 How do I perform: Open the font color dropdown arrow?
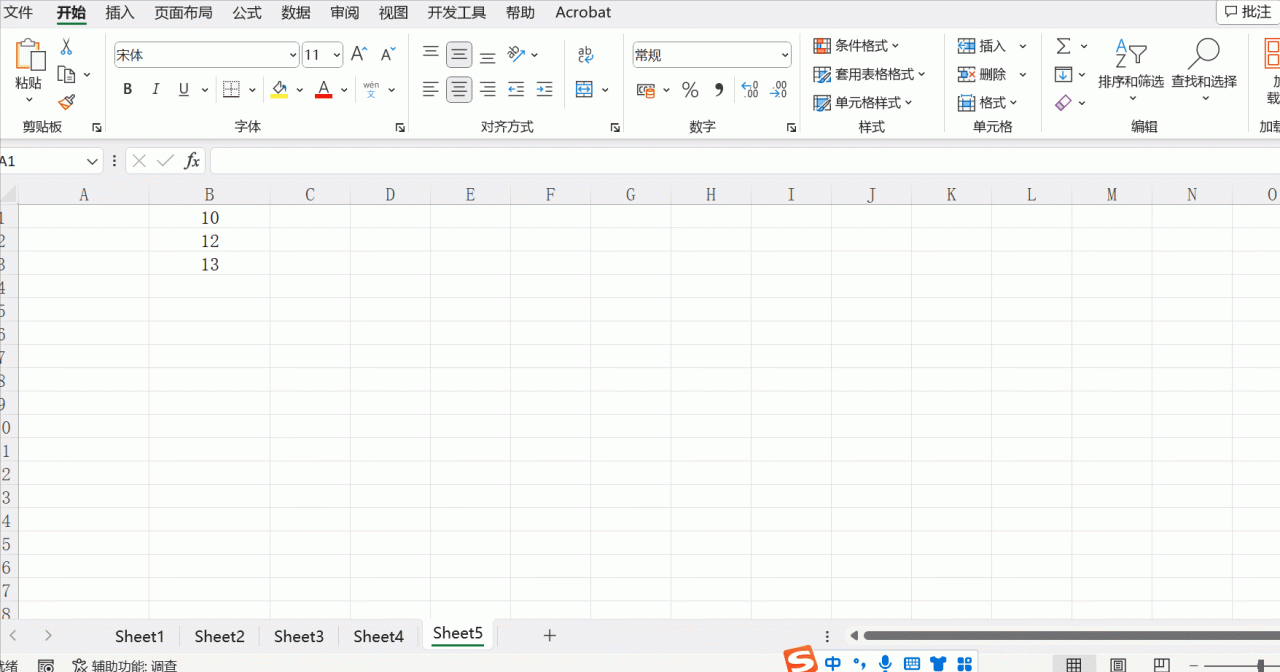(x=344, y=89)
